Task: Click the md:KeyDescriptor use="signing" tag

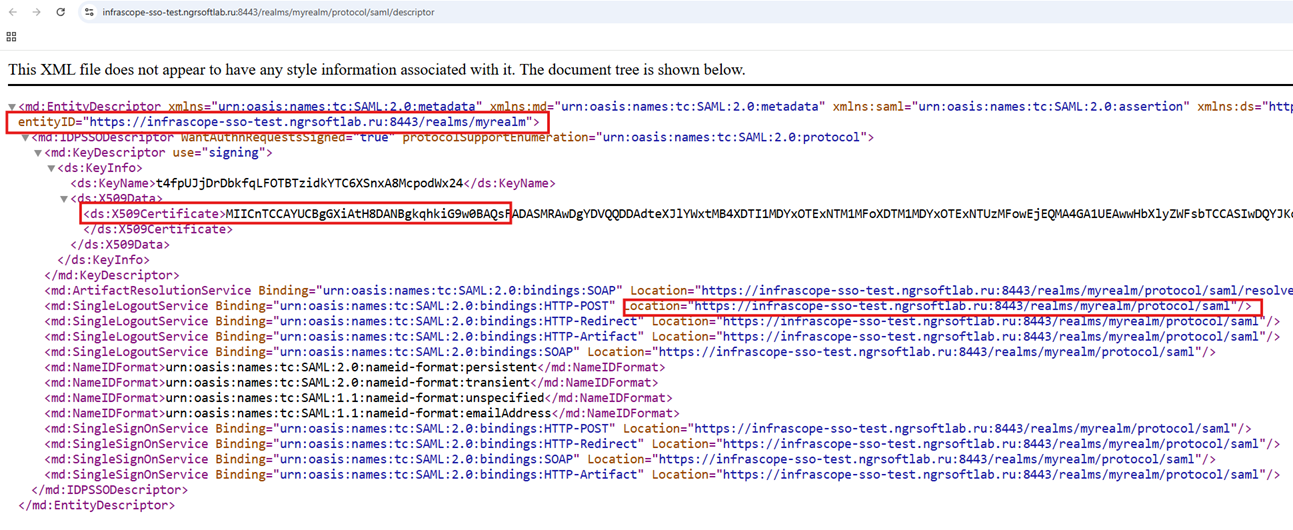Action: pyautogui.click(x=157, y=153)
